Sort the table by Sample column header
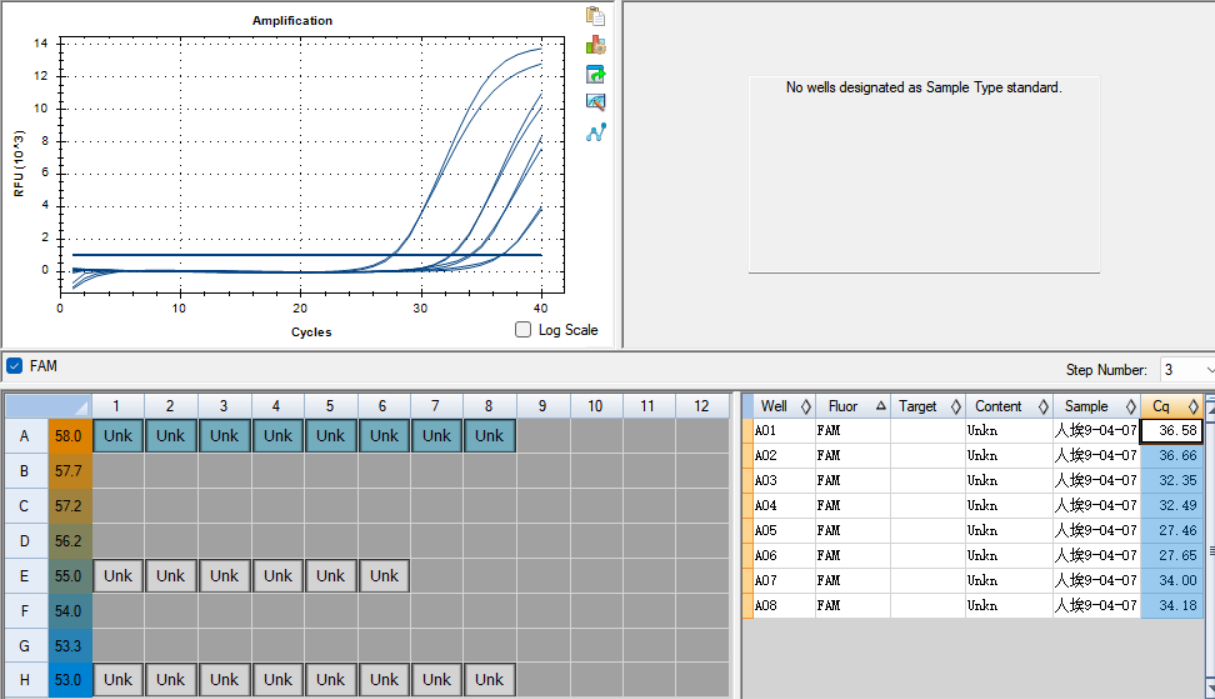Screen dimensions: 1215x699 tap(1097, 406)
